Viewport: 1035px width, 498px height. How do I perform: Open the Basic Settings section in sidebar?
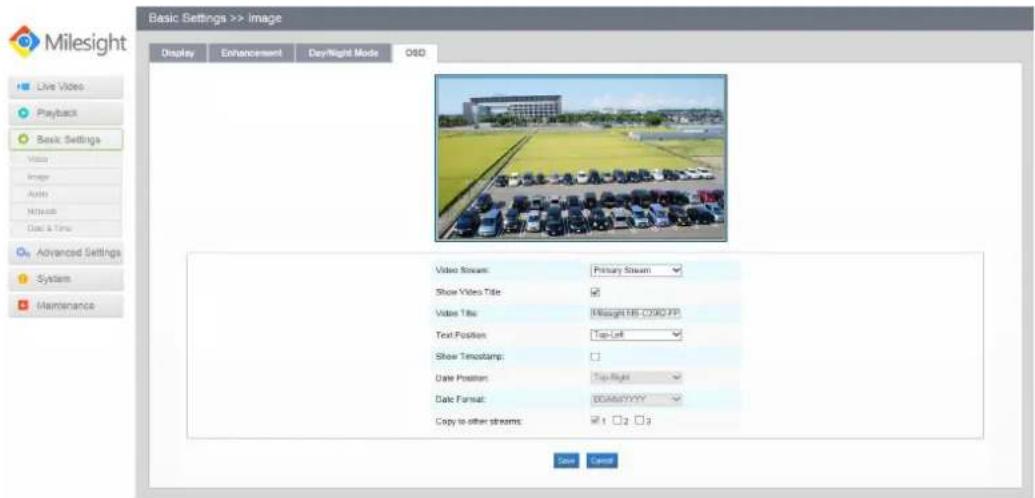click(x=66, y=139)
